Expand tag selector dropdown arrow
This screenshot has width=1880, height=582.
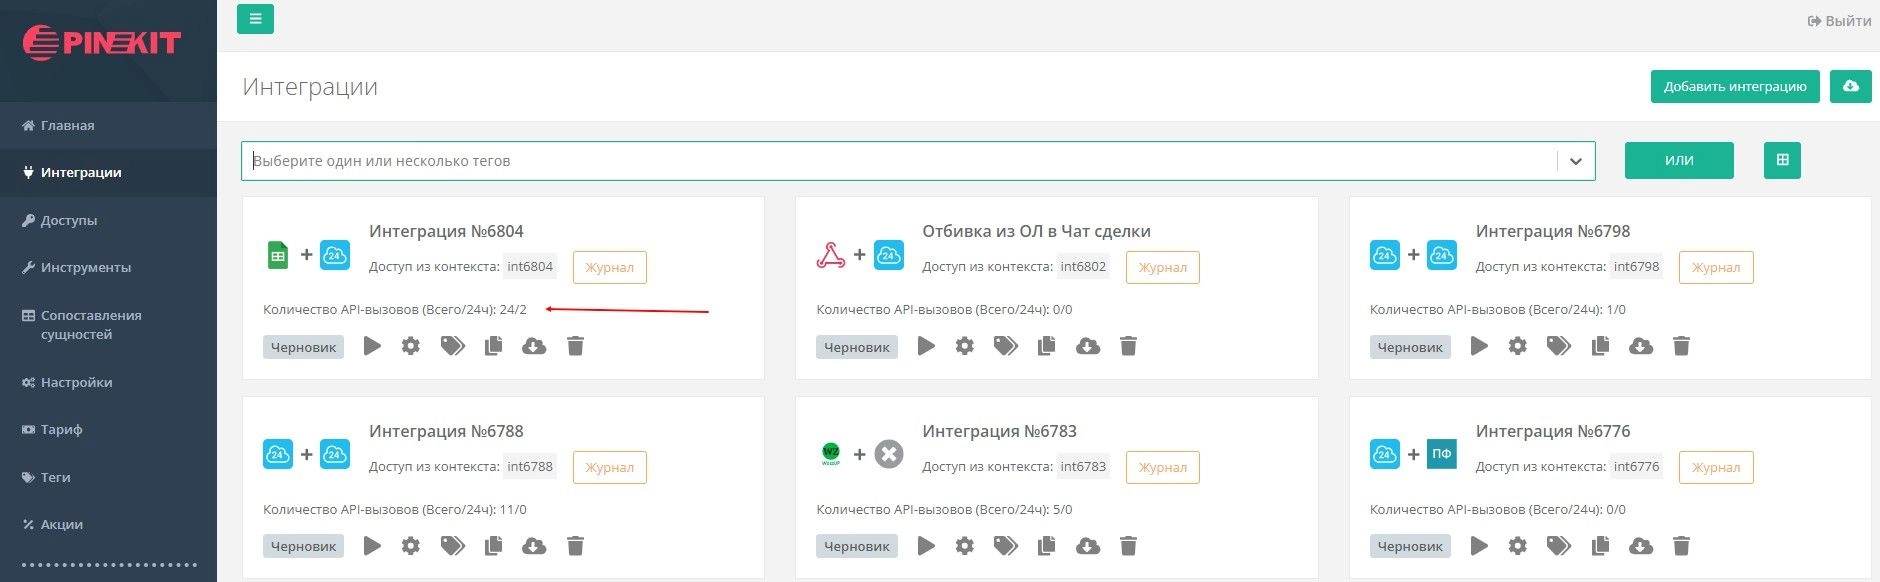point(1575,161)
